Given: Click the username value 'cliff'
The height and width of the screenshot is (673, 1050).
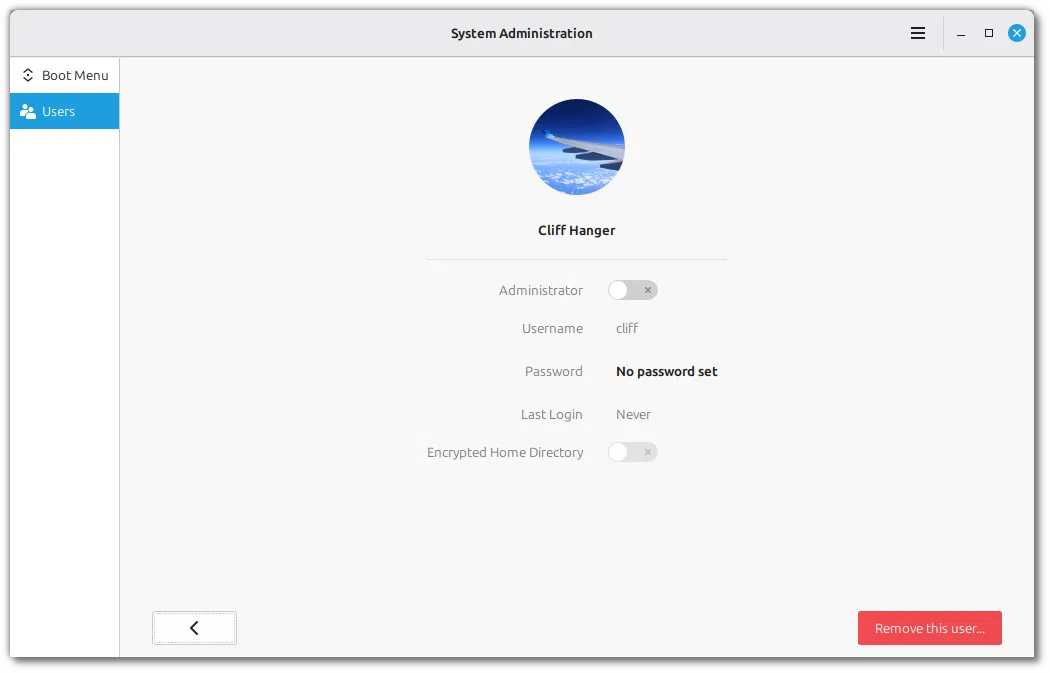Looking at the screenshot, I should (627, 328).
